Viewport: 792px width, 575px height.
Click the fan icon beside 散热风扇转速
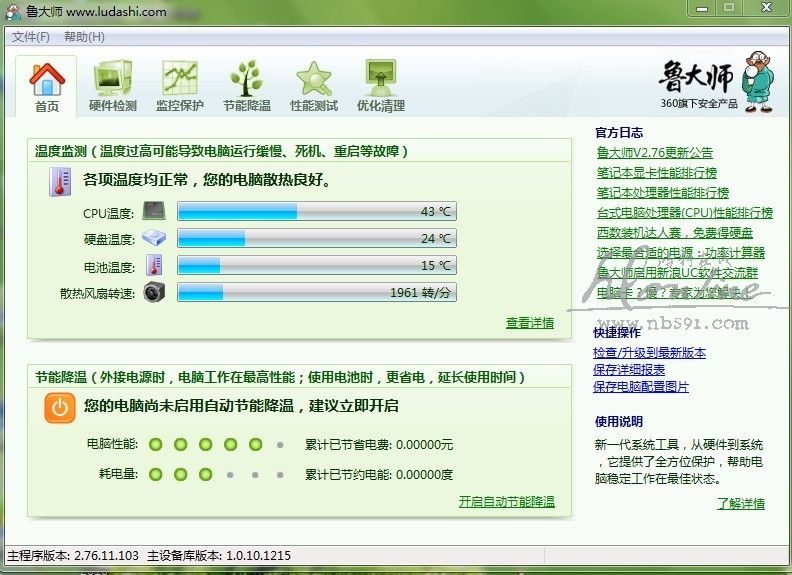[154, 292]
